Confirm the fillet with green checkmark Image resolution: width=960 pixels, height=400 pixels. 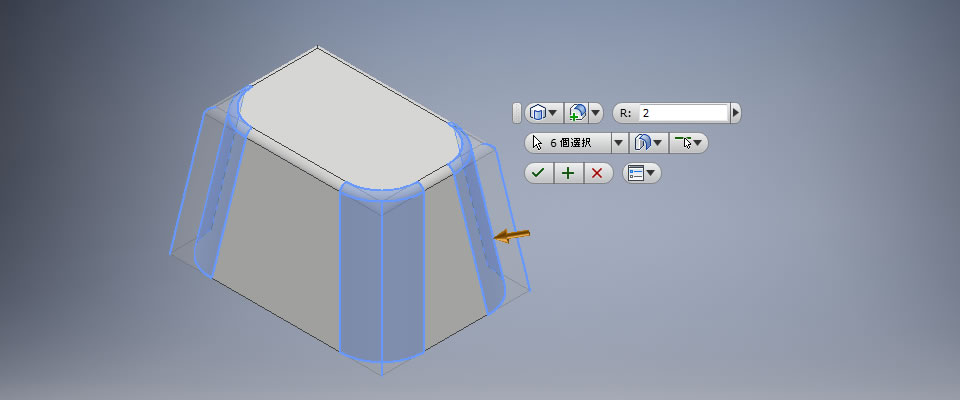click(x=539, y=173)
